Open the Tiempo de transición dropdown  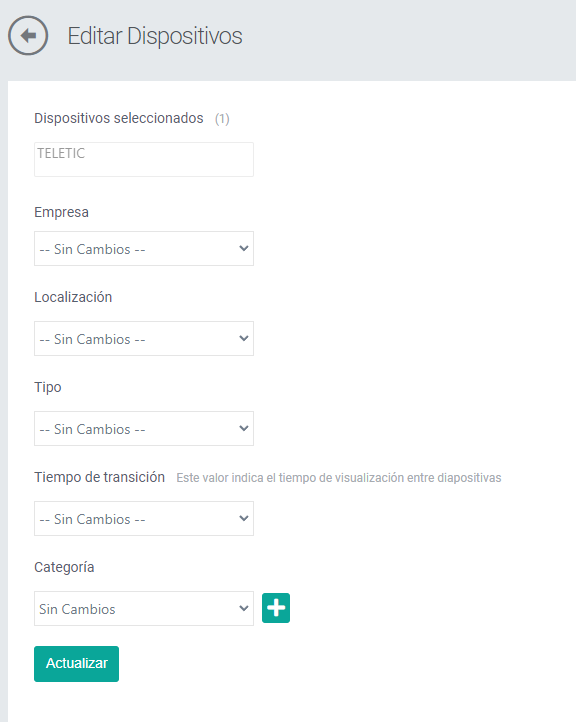(x=144, y=518)
